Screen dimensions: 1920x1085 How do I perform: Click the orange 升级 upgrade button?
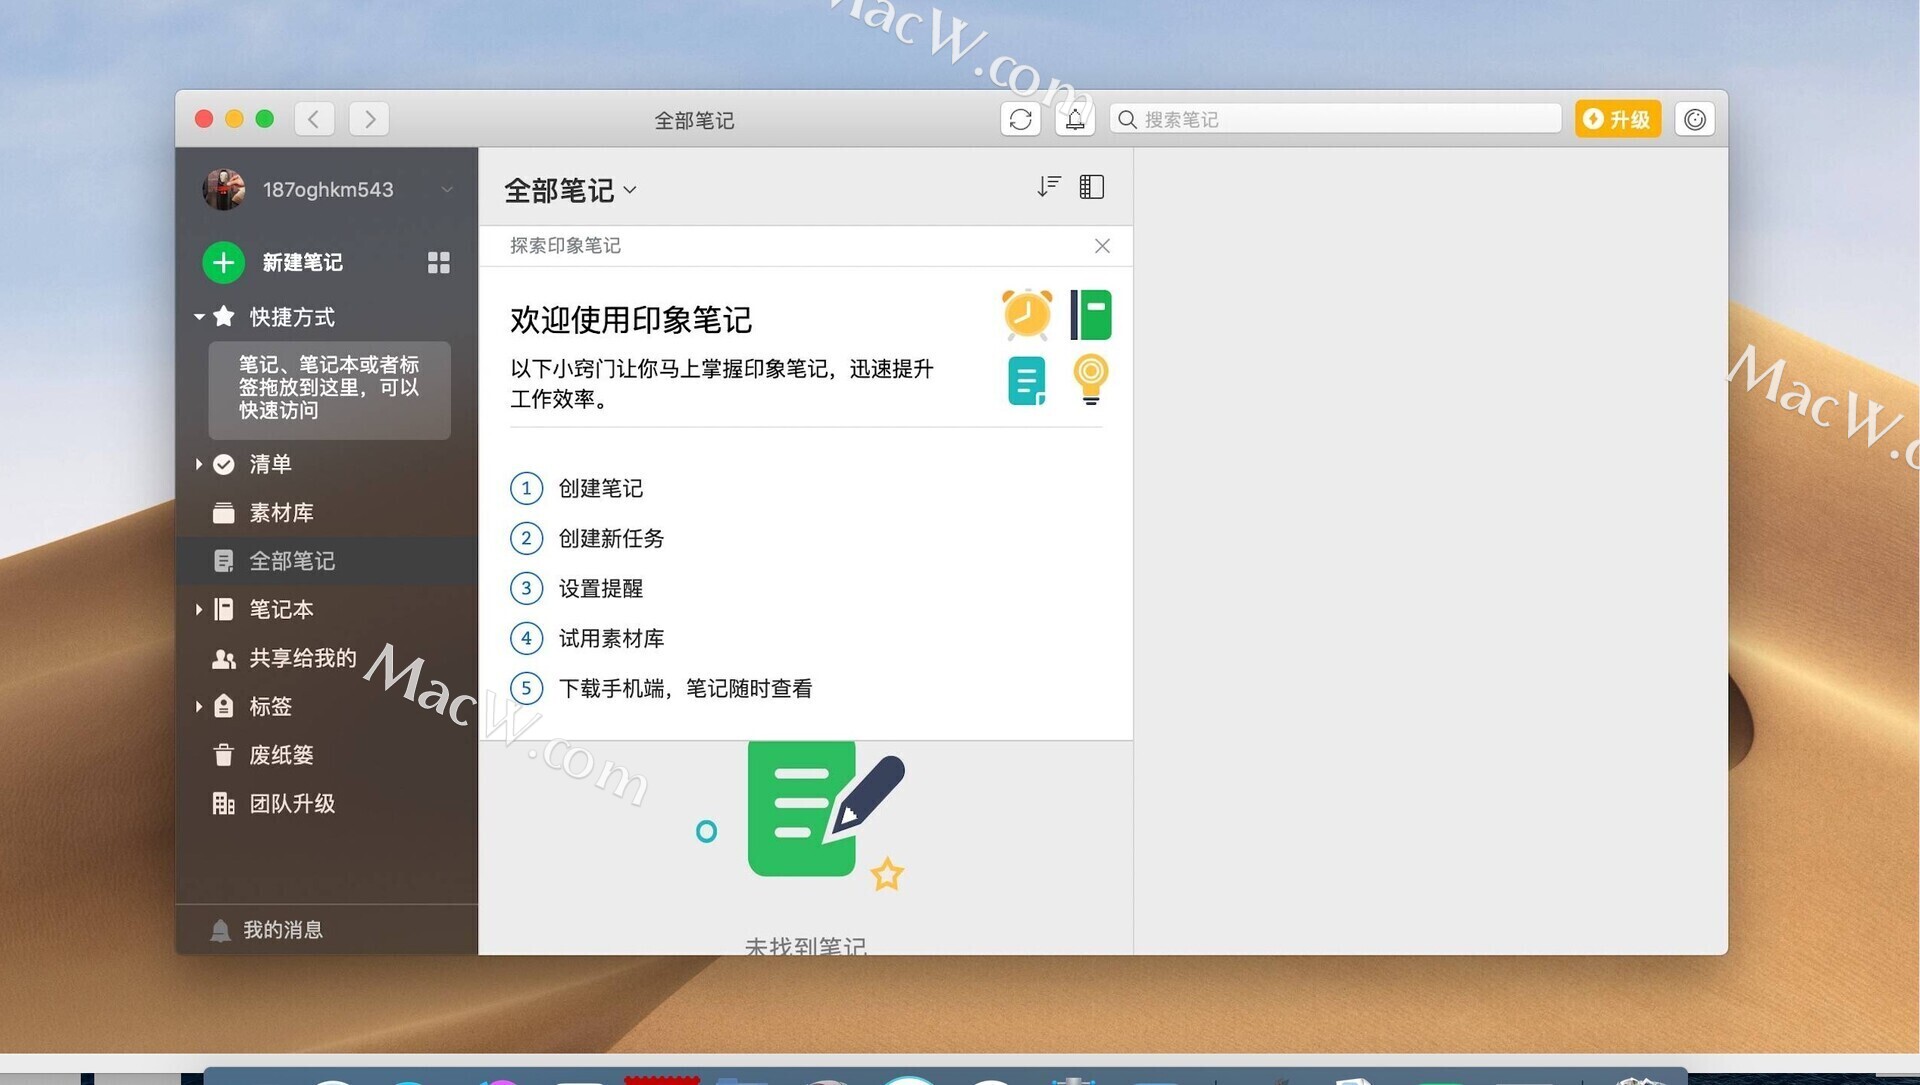coord(1617,119)
